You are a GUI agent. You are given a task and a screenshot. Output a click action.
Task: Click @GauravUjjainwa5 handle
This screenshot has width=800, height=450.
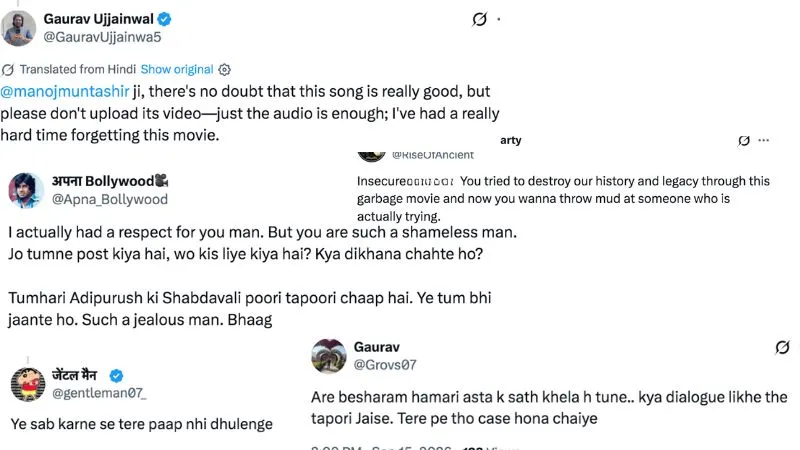click(102, 37)
